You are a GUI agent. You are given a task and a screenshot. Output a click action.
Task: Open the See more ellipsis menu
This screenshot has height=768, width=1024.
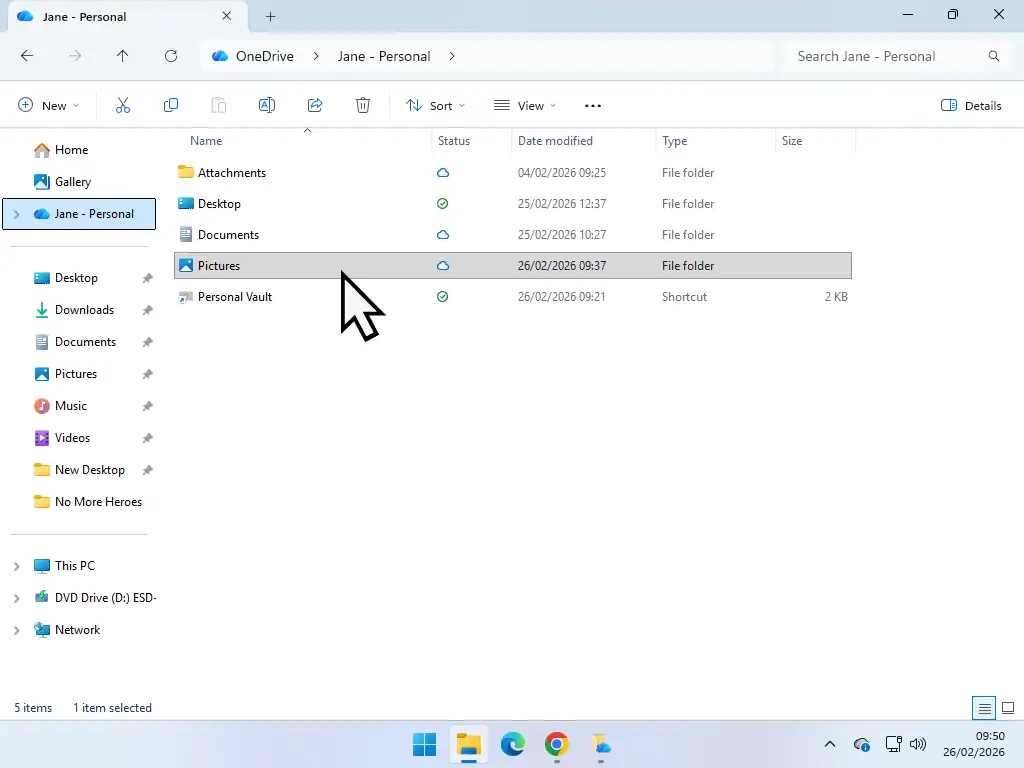[x=593, y=105]
